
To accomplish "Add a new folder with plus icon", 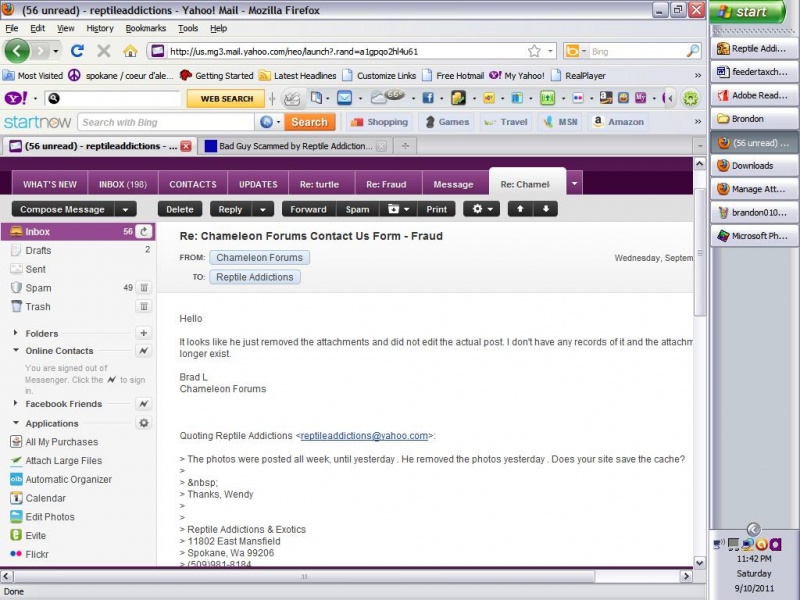I will (x=144, y=333).
